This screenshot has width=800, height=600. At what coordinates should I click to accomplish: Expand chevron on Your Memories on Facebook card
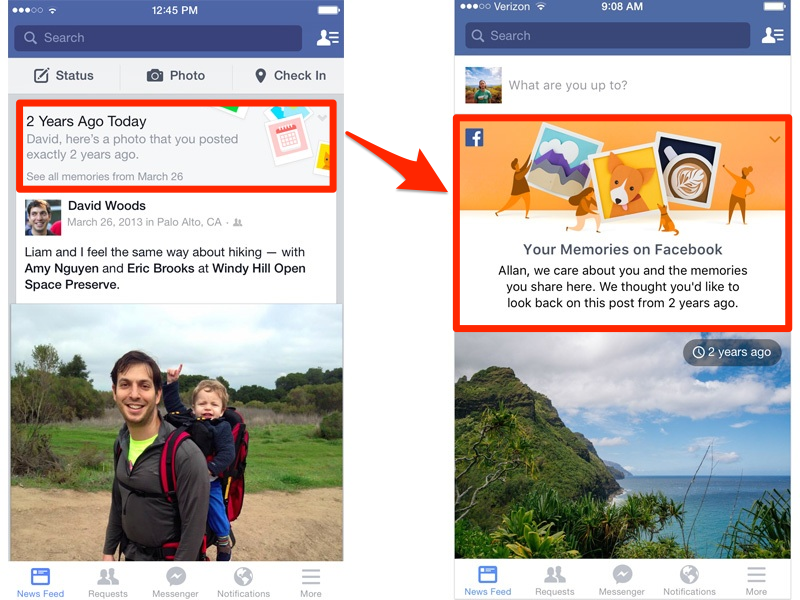774,139
